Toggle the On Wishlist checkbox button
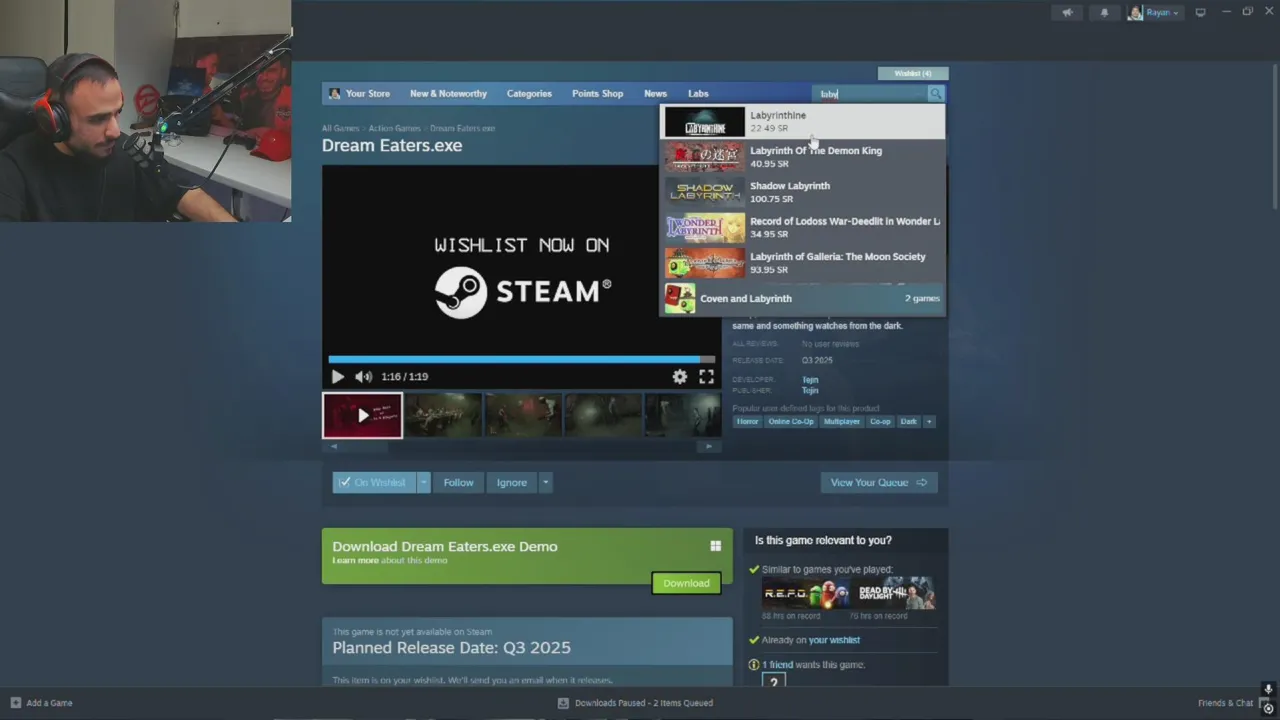The image size is (1280, 720). (x=373, y=482)
